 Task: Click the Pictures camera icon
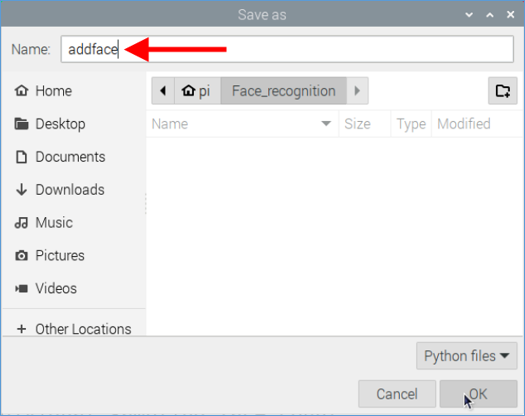[21, 256]
